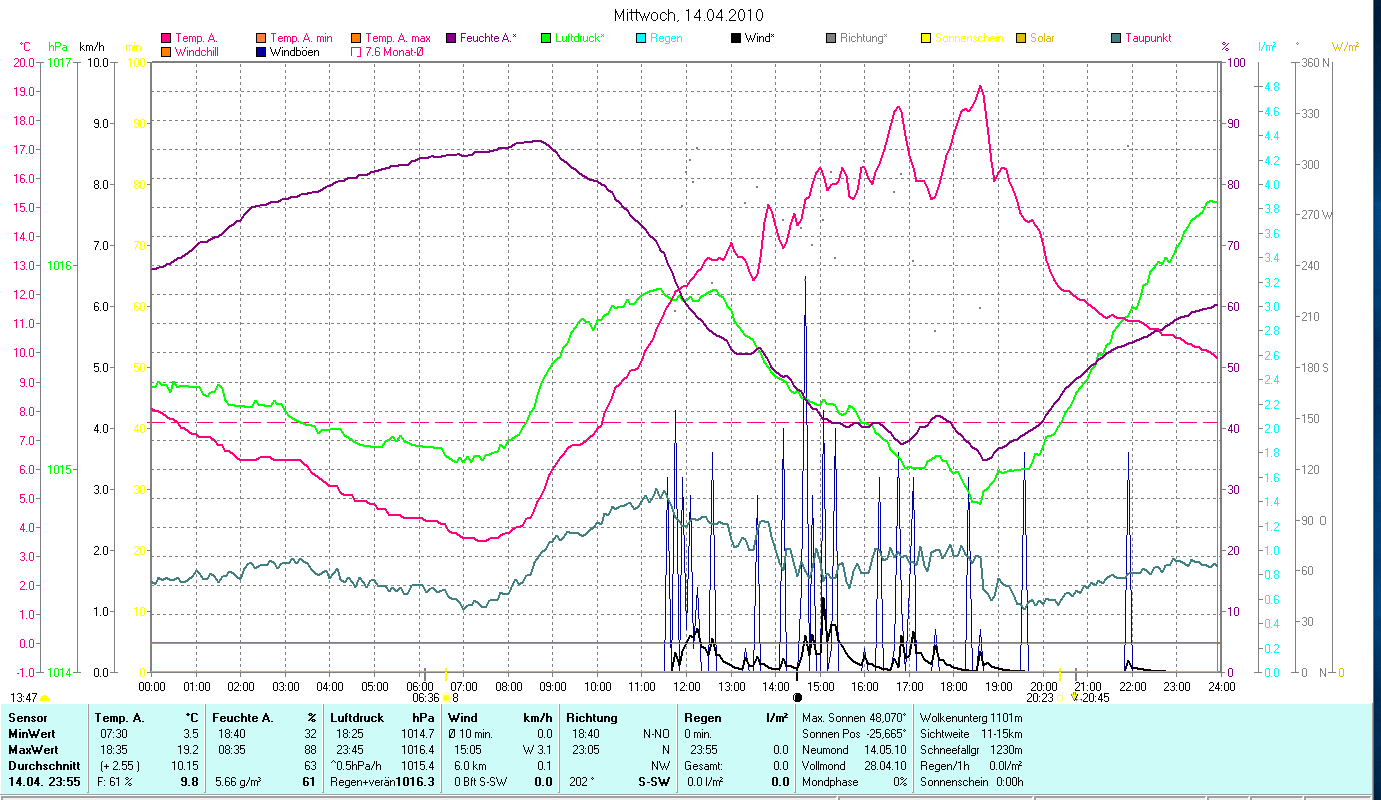Click the MaxWert row label

33,750
